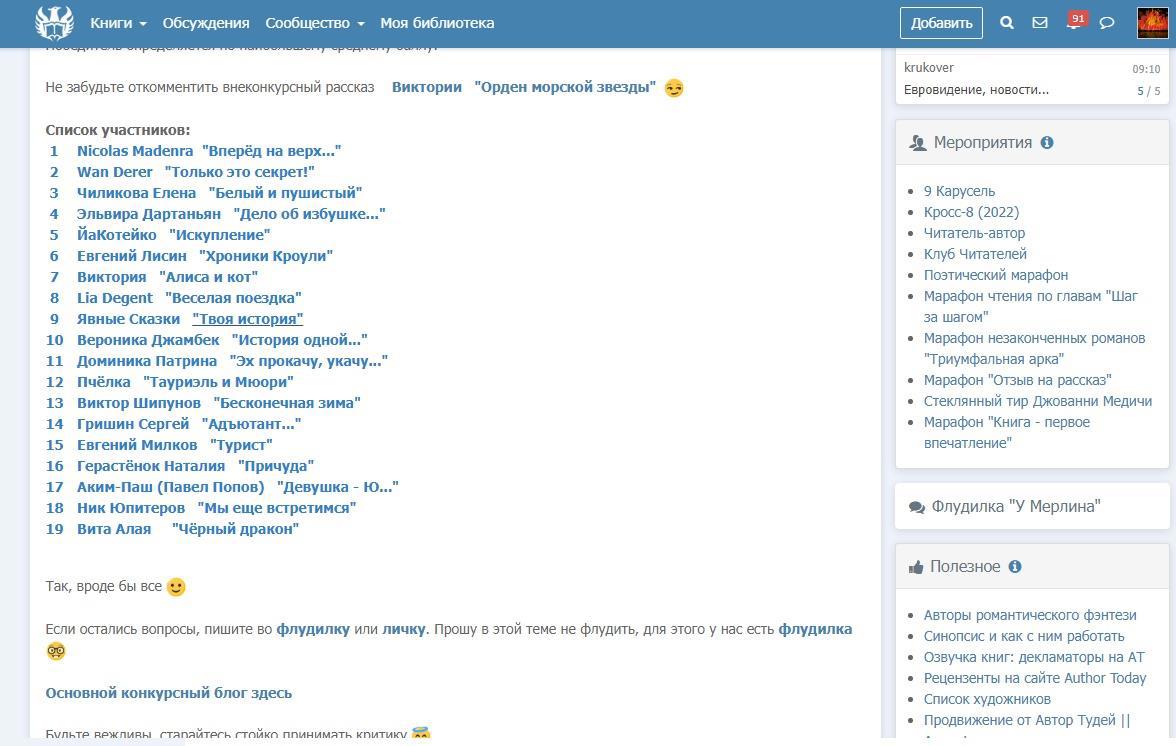This screenshot has height=746, width=1176.
Task: Open author Аким-Паш (Павел Попов)
Action: [170, 487]
